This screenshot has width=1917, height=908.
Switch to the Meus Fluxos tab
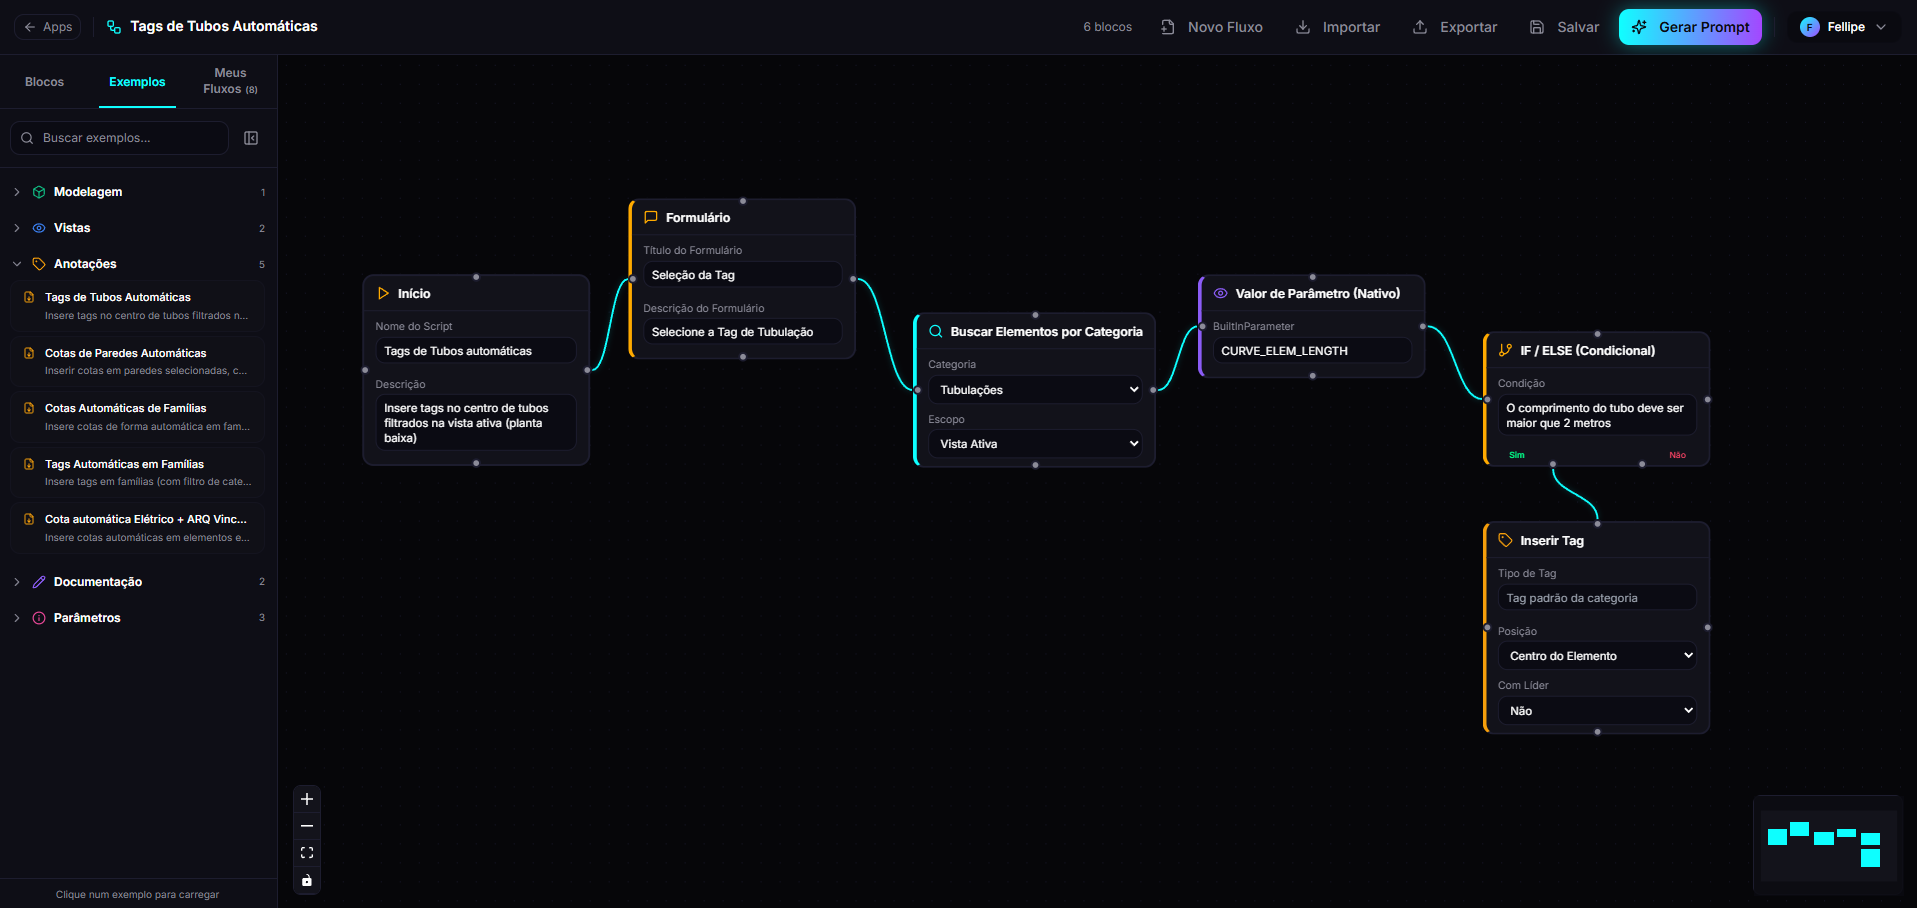point(230,81)
